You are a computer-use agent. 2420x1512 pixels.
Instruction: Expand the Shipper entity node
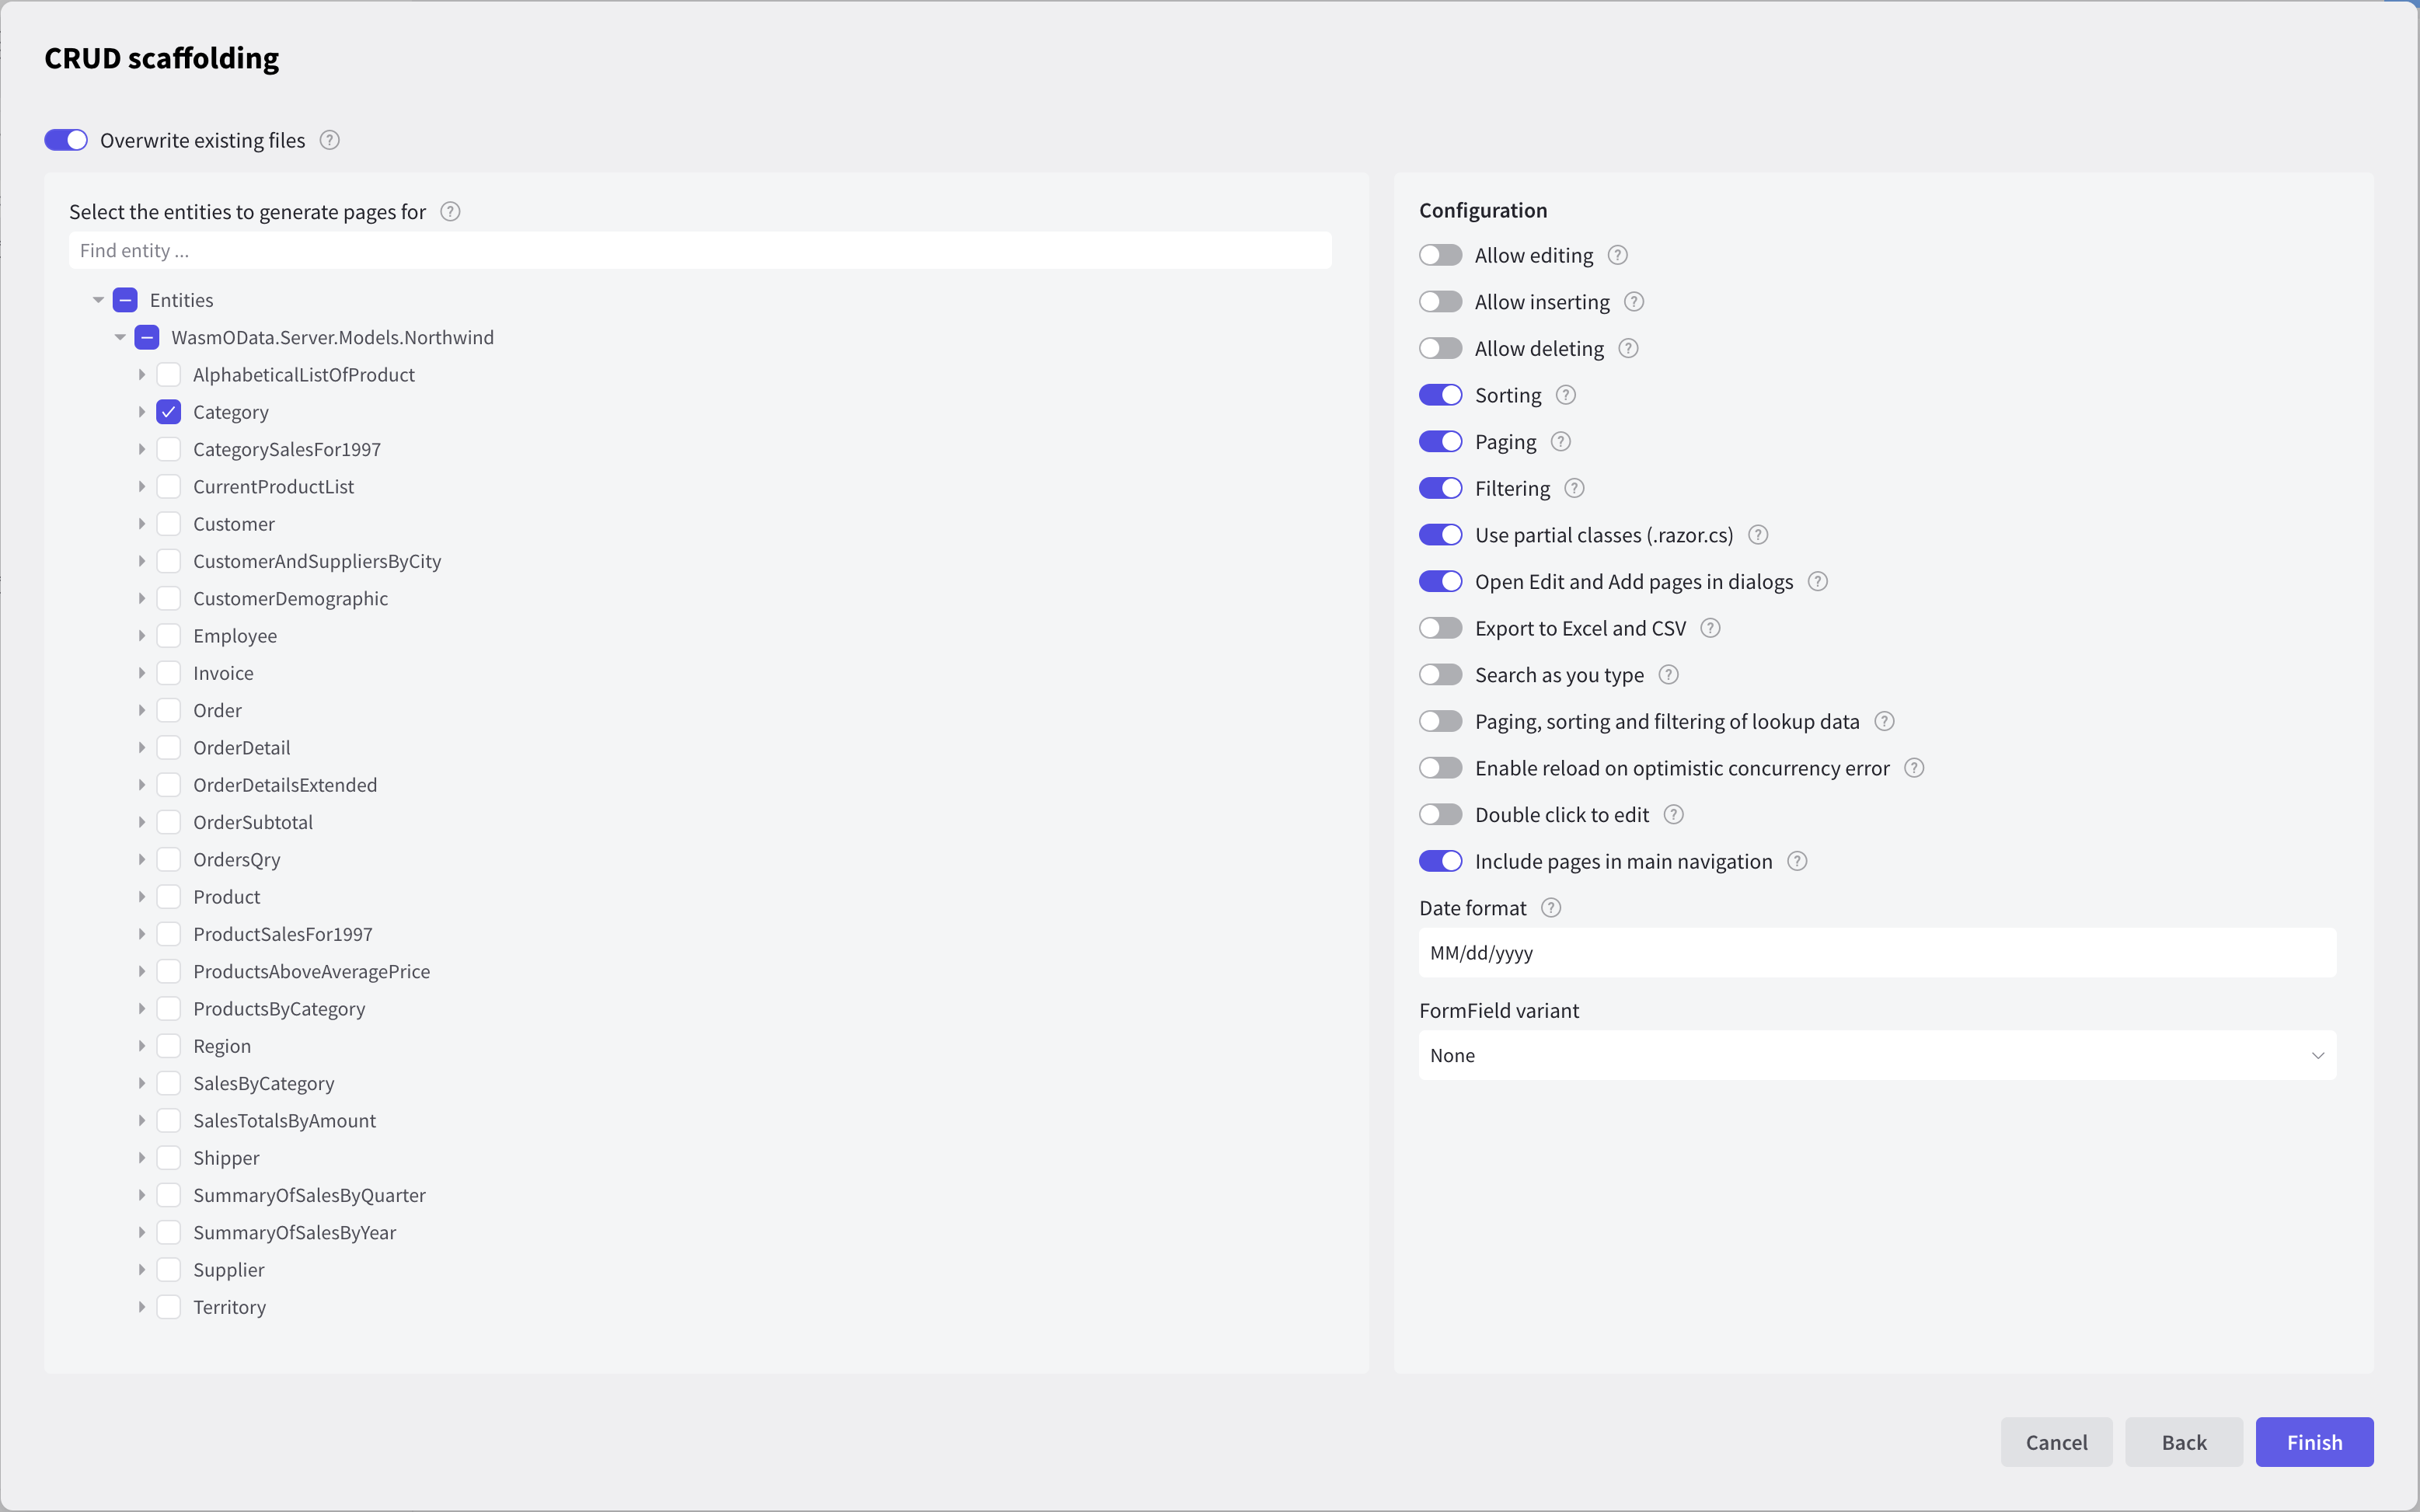tap(142, 1158)
